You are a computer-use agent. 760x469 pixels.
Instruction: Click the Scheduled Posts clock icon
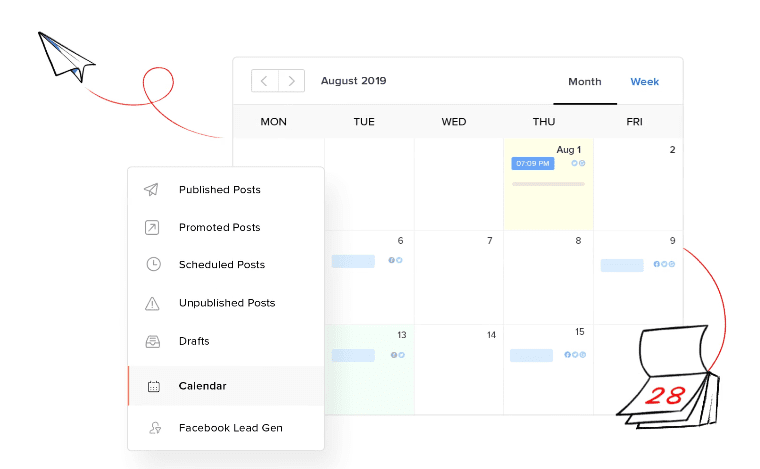pyautogui.click(x=153, y=264)
